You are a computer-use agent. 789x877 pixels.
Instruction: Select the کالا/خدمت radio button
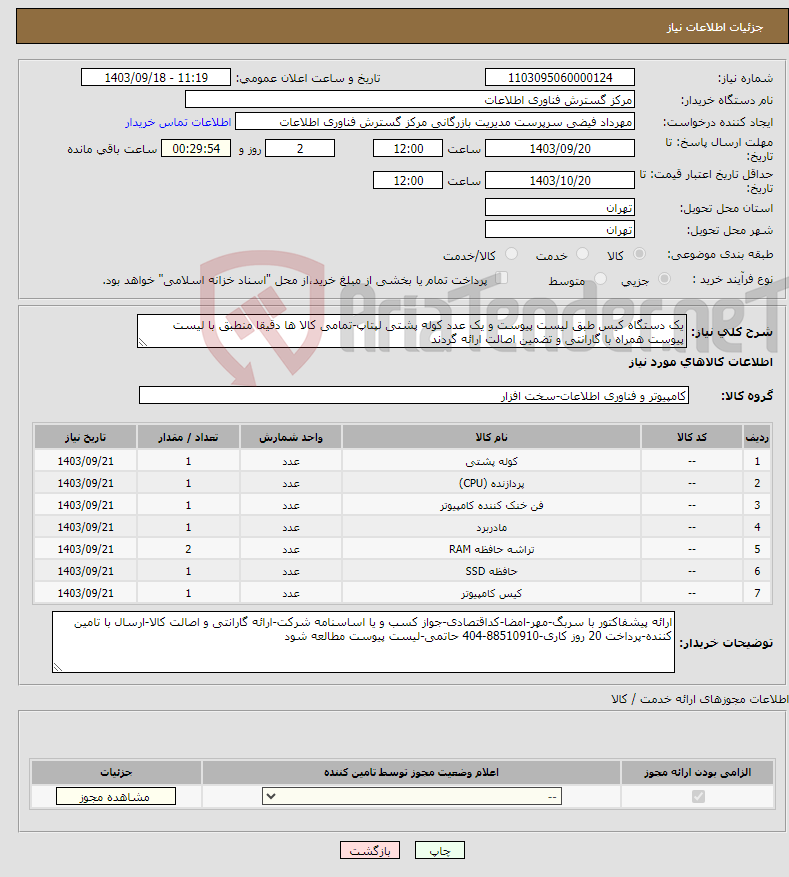tap(511, 254)
